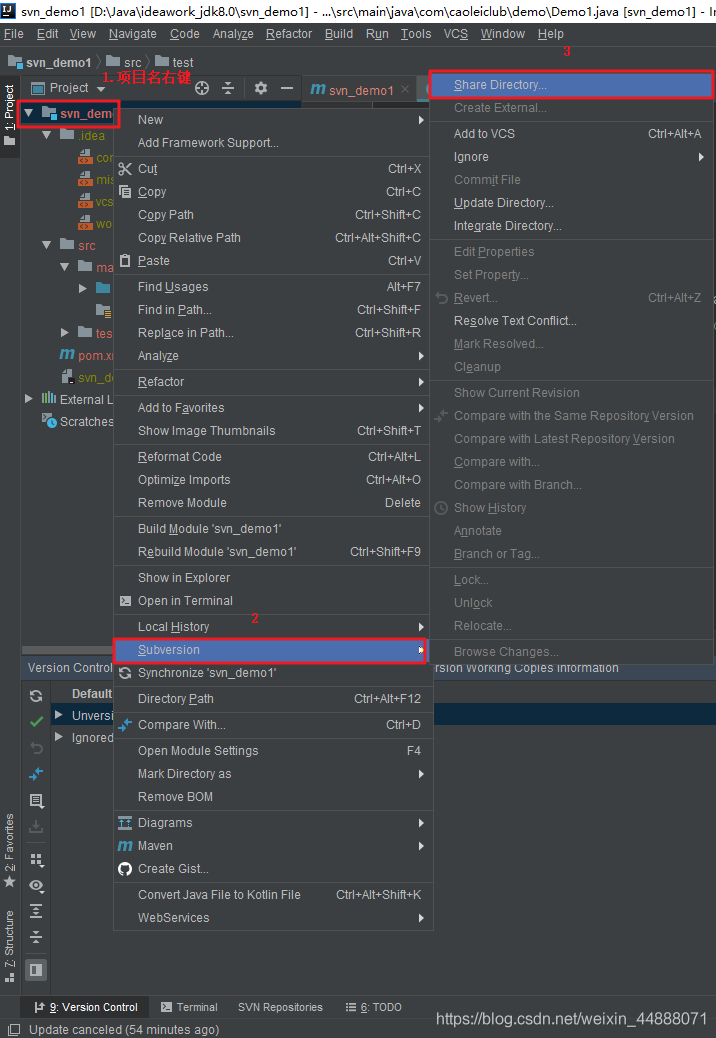Toggle the eye view options icon
716x1038 pixels.
tap(36, 886)
